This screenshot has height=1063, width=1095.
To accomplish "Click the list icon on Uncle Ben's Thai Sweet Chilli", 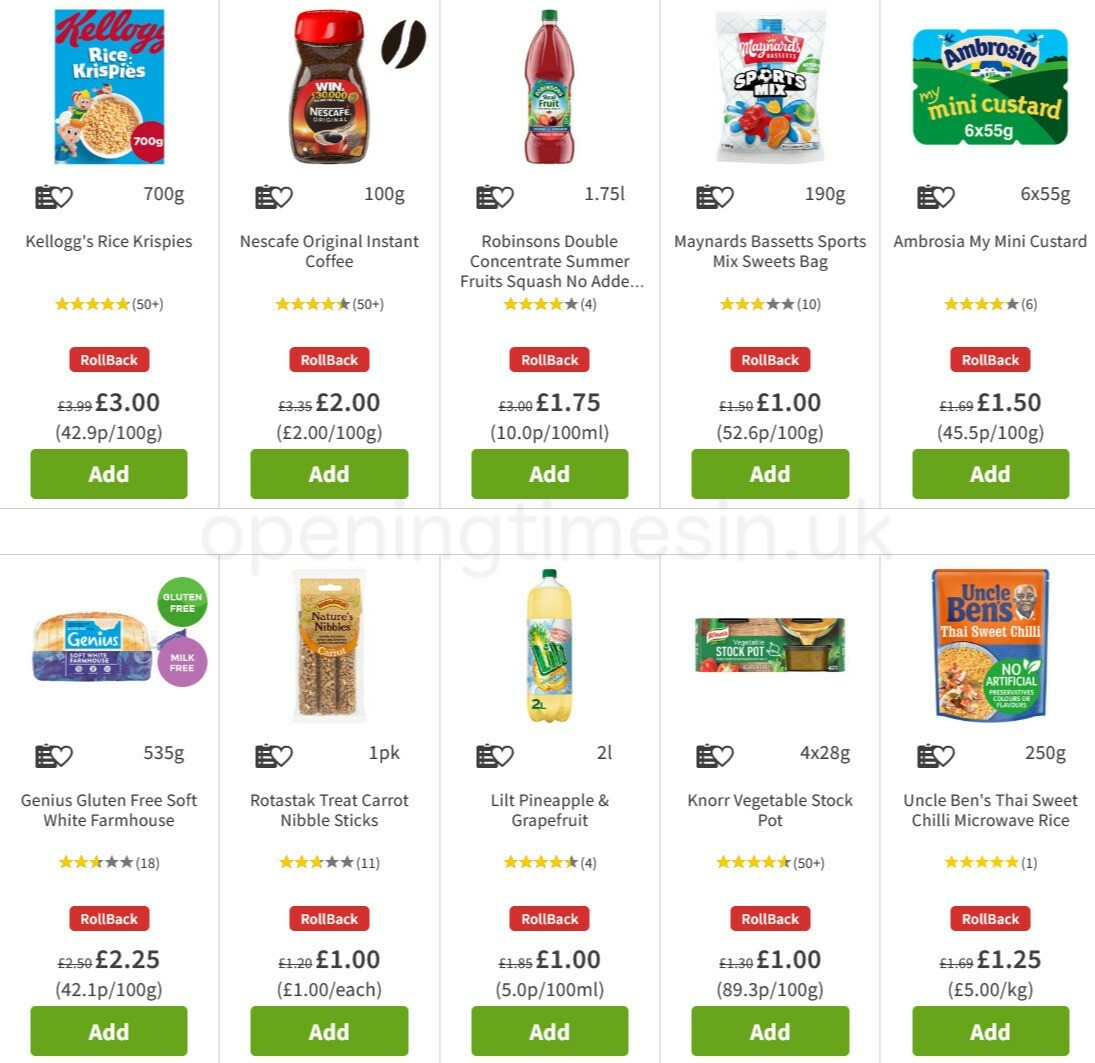I will pos(928,755).
